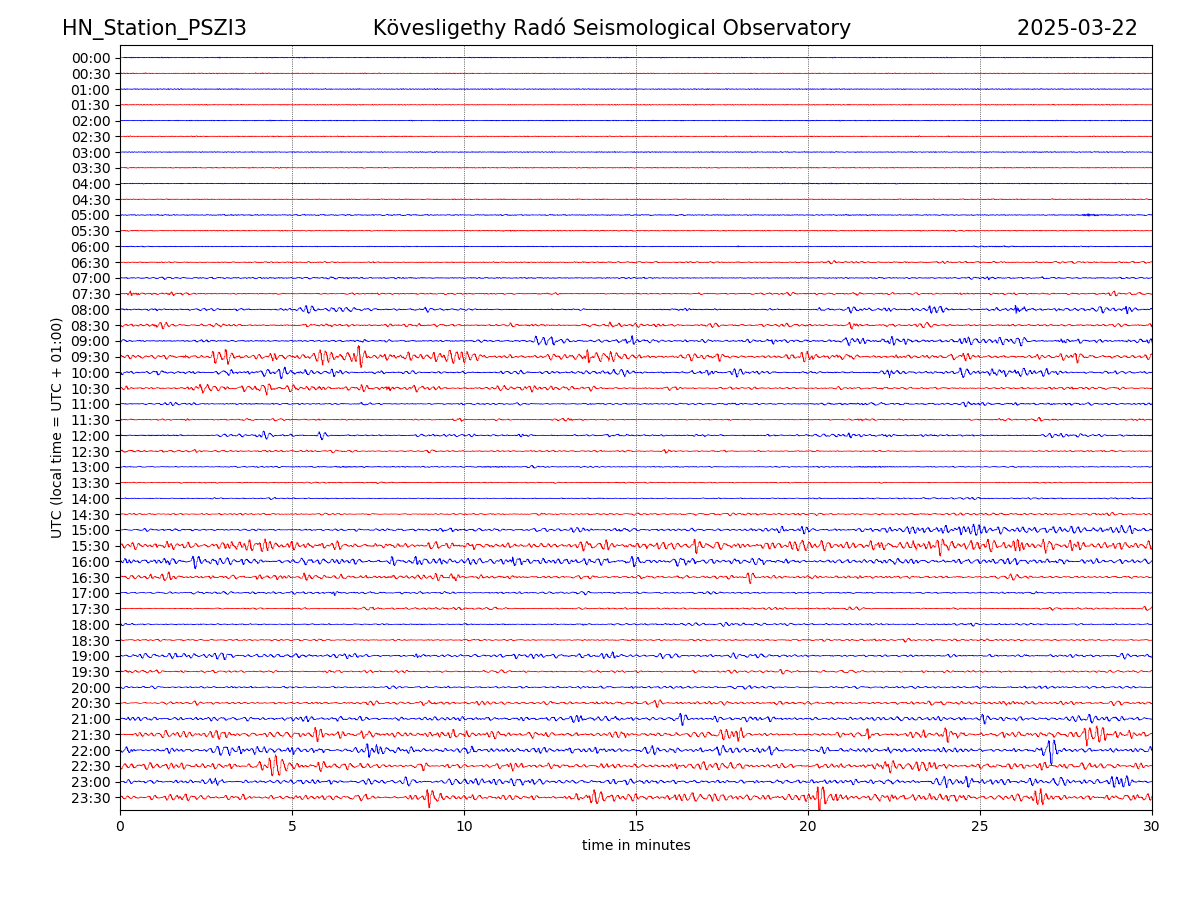This screenshot has height=900, width=1200.
Task: Click the 15 tick on the minutes axis
Action: pos(636,826)
